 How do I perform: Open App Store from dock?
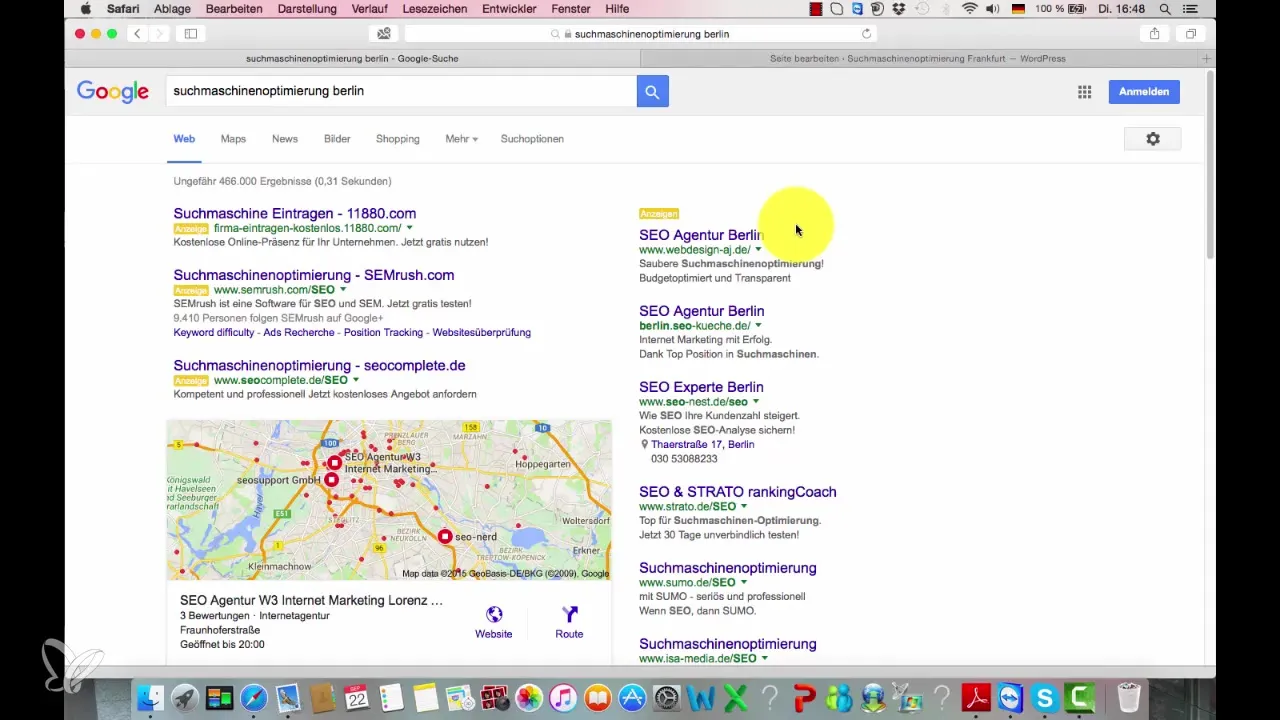[x=632, y=697]
